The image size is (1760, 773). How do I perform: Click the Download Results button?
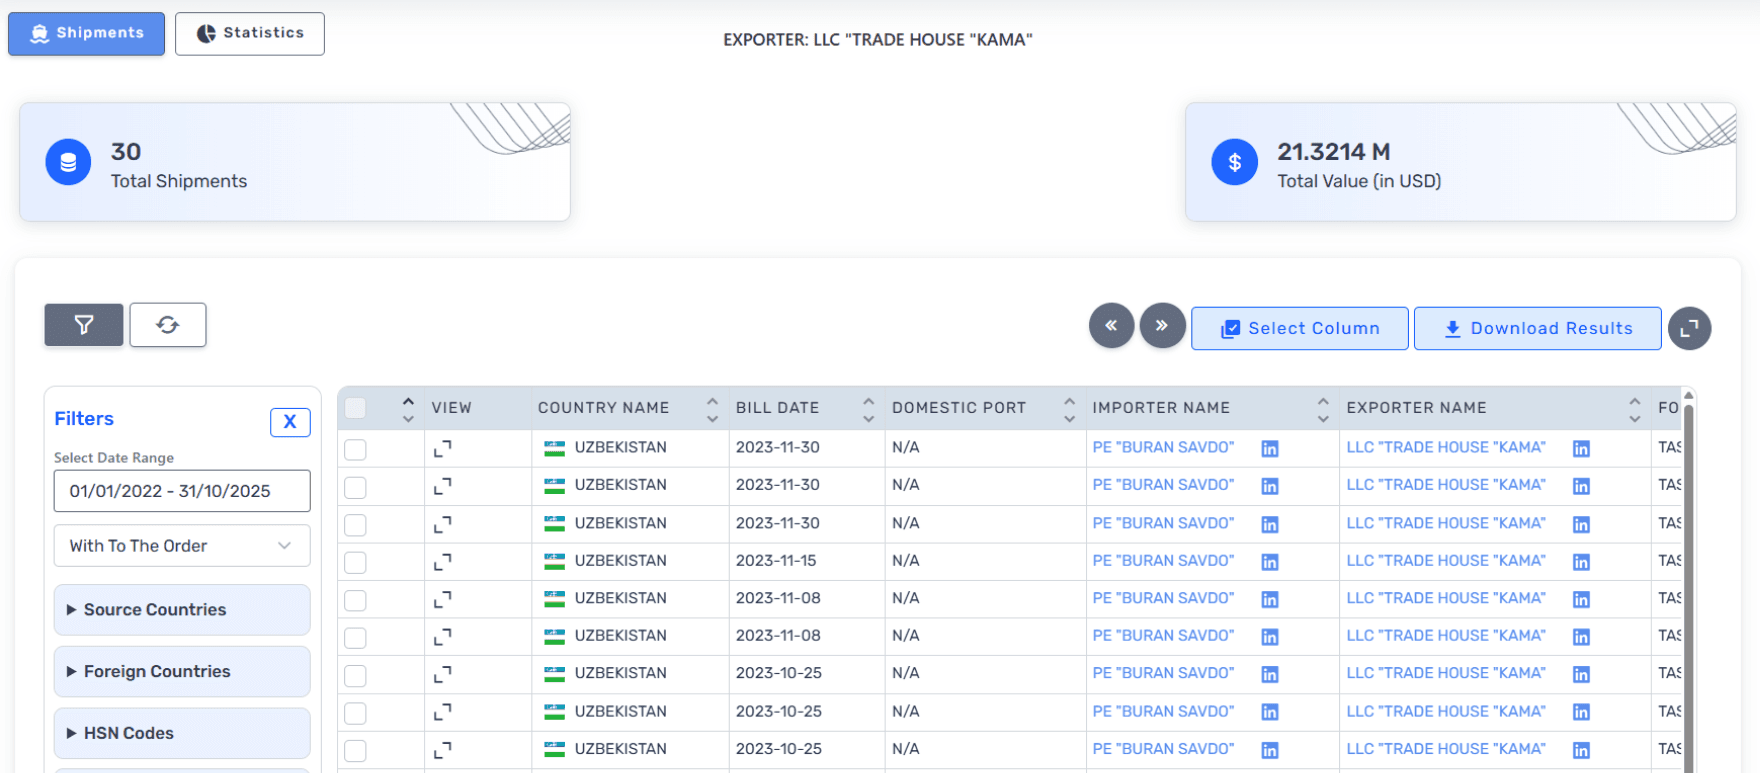click(1537, 329)
